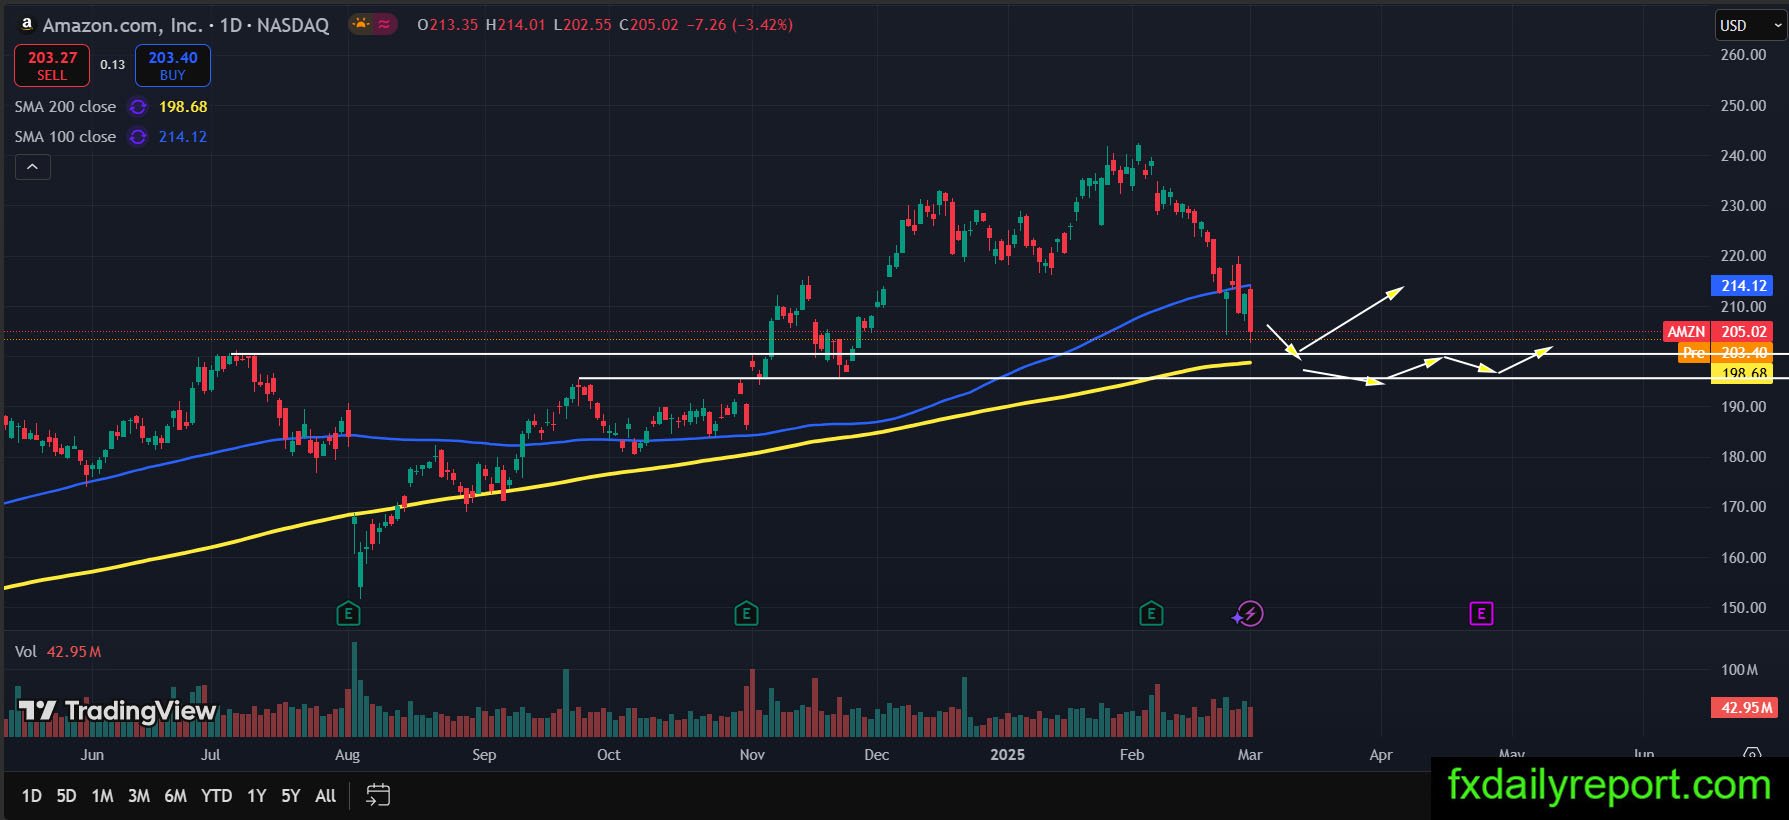1789x820 pixels.
Task: Click the purple icon beside SMA 200 close
Action: (138, 107)
